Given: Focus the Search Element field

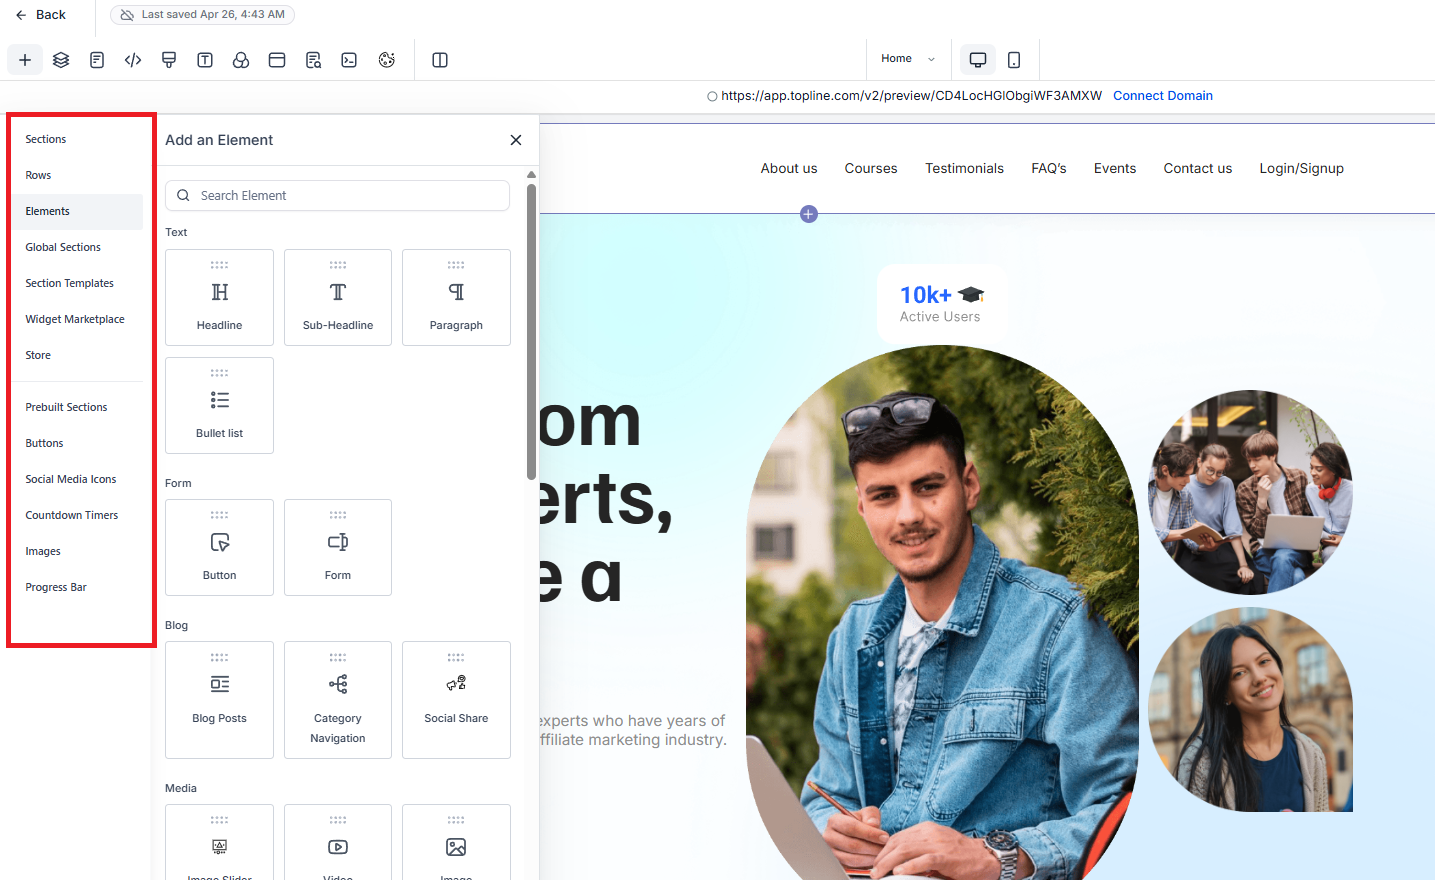Looking at the screenshot, I should click(x=338, y=195).
